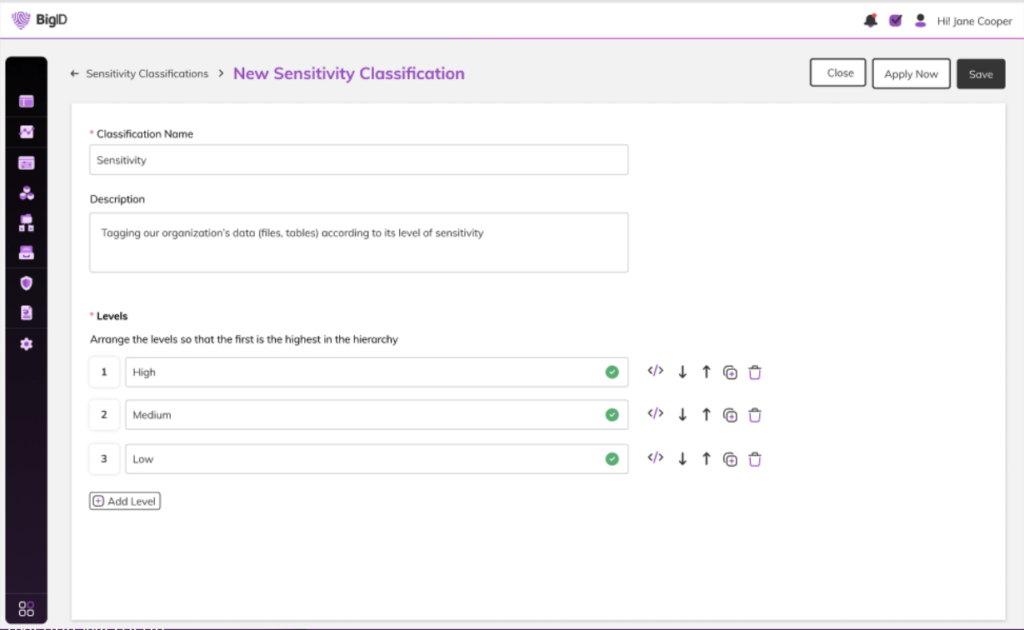Save the new sensitivity classification
The width and height of the screenshot is (1024, 630).
(980, 73)
